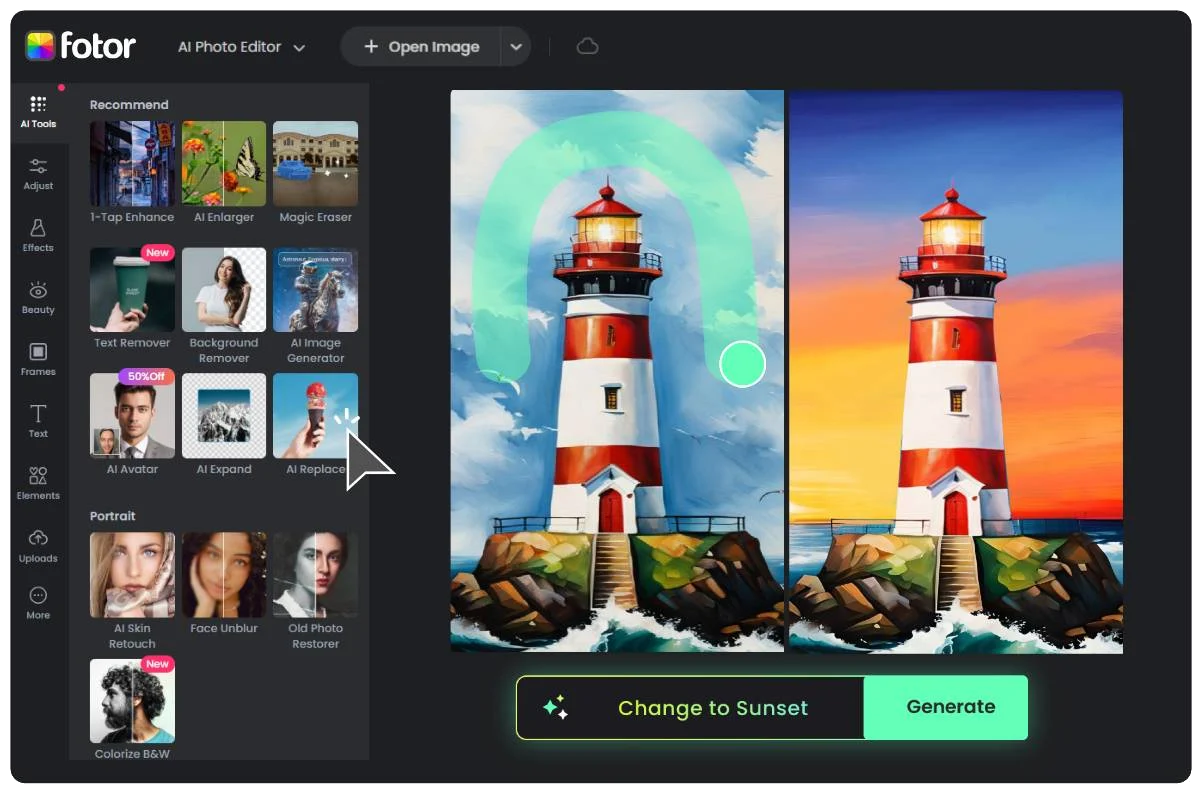Click the green brush cursor circle
Image resolution: width=1200 pixels, height=800 pixels.
[742, 364]
